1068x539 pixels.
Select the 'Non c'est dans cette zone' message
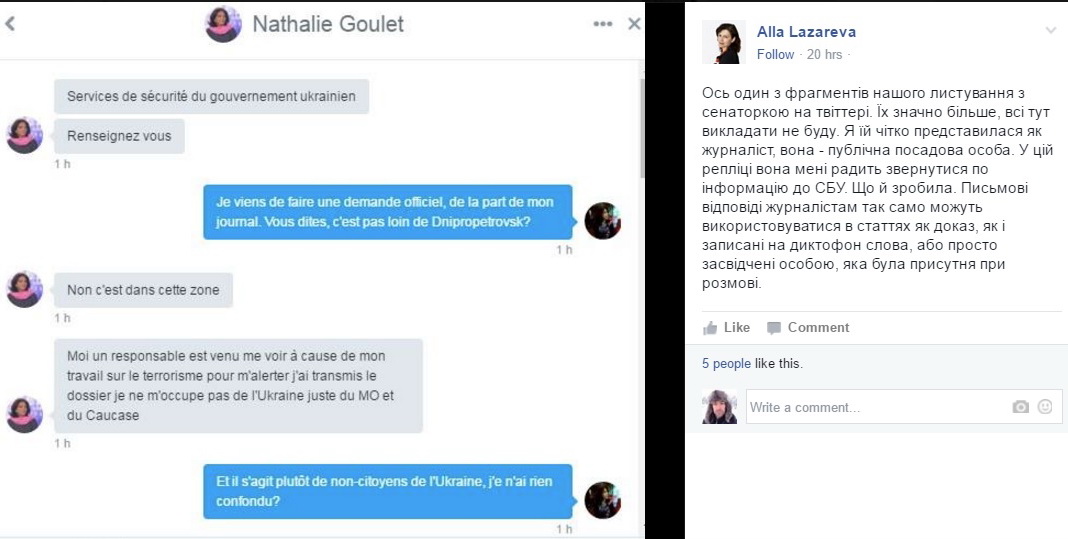pyautogui.click(x=143, y=290)
